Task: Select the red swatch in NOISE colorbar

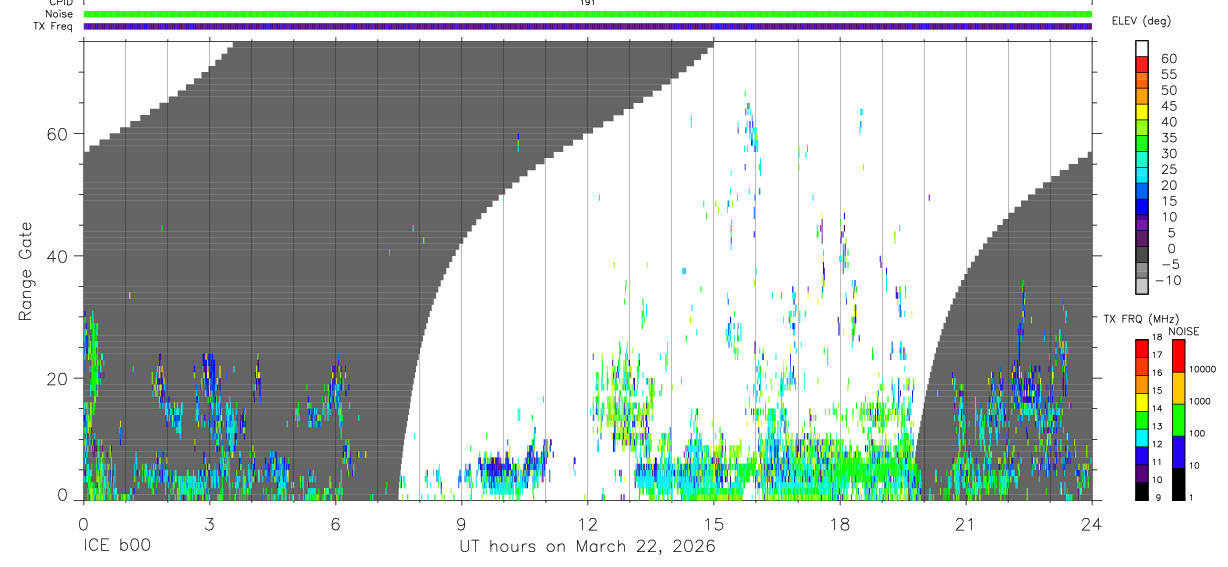Action: click(1178, 356)
